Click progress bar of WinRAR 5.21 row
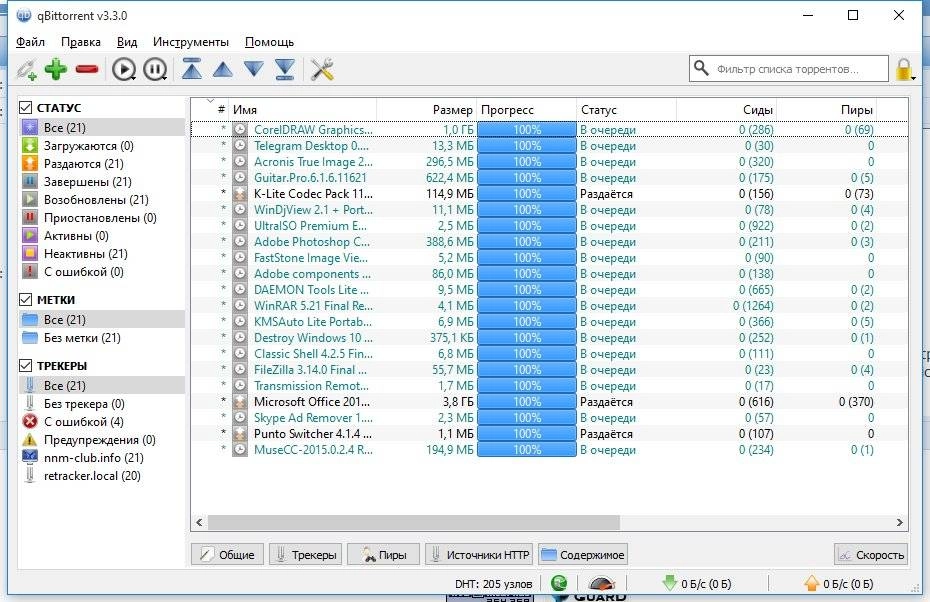Viewport: 930px width, 602px height. tap(527, 305)
